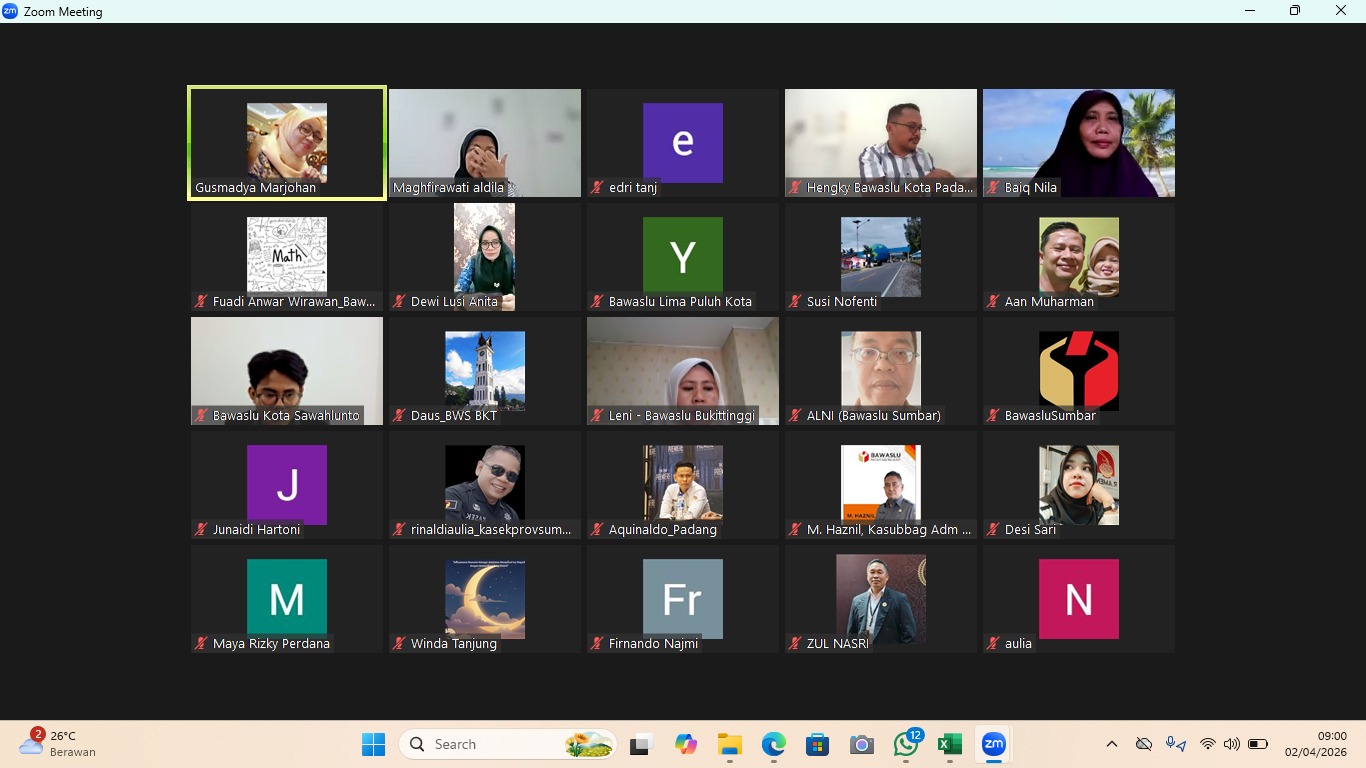The width and height of the screenshot is (1366, 768).
Task: Open WhatsApp from the taskbar
Action: click(x=906, y=745)
